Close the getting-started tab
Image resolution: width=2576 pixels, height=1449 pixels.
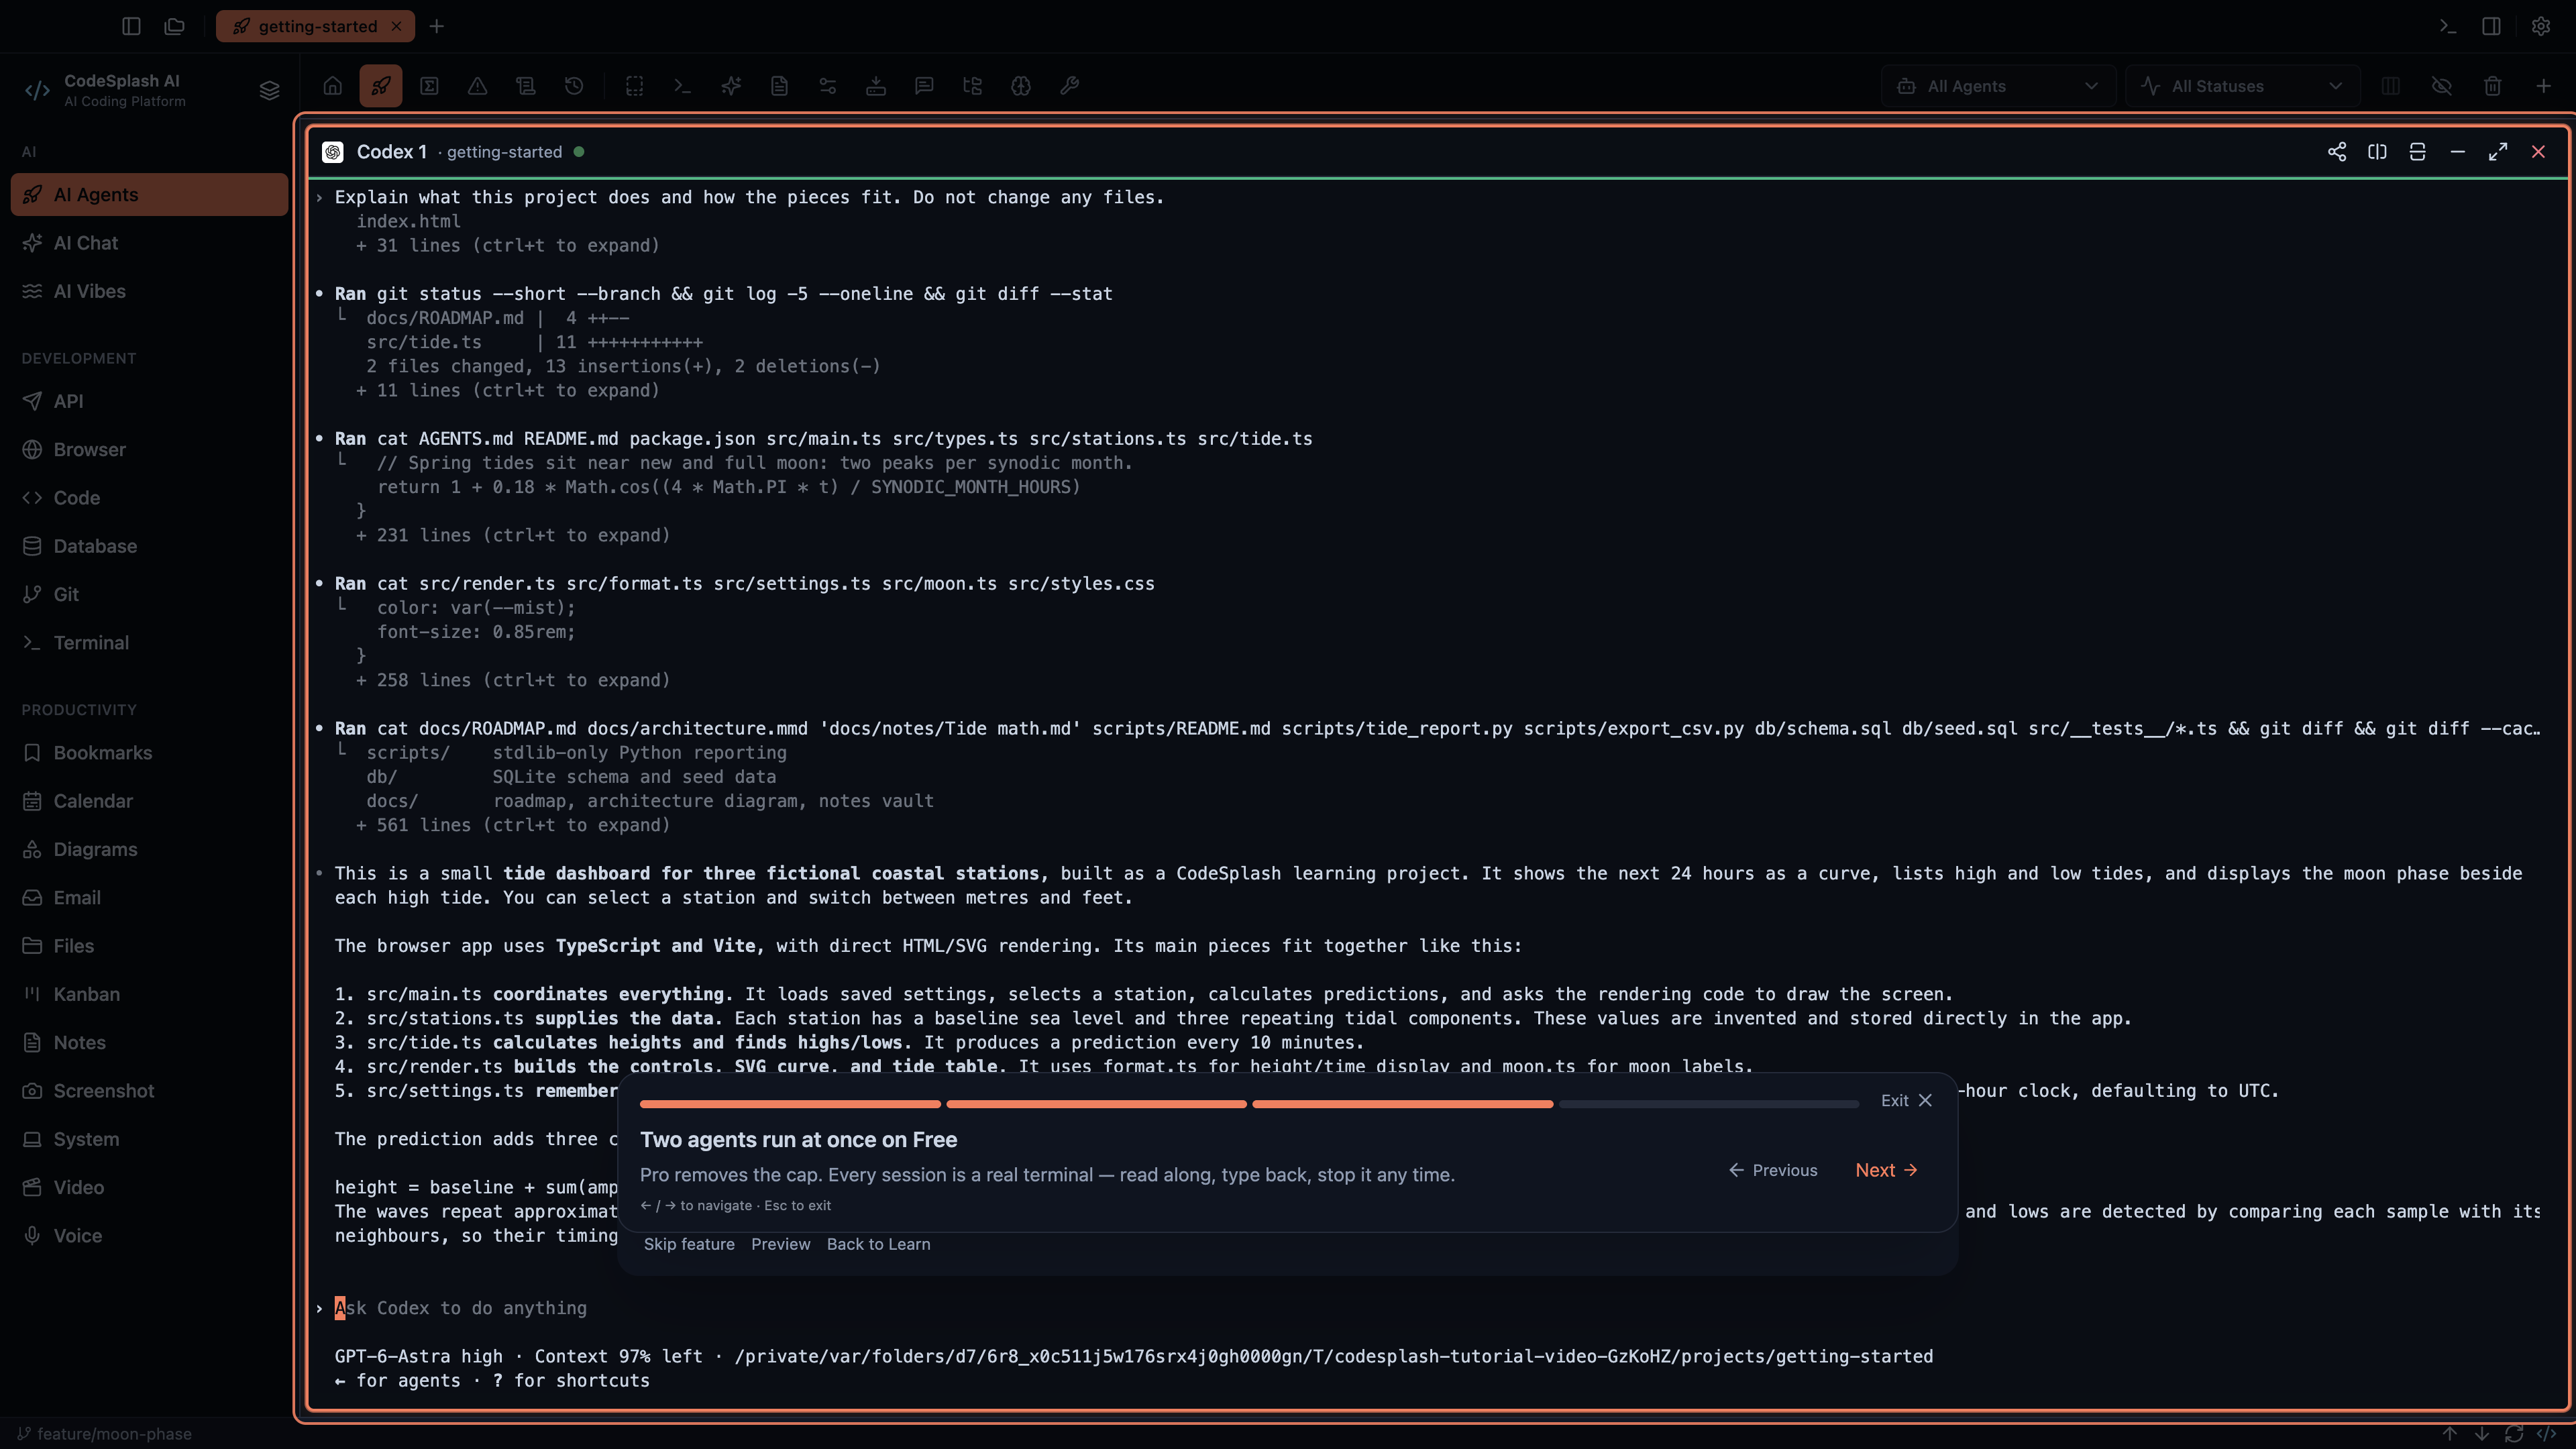pos(397,26)
